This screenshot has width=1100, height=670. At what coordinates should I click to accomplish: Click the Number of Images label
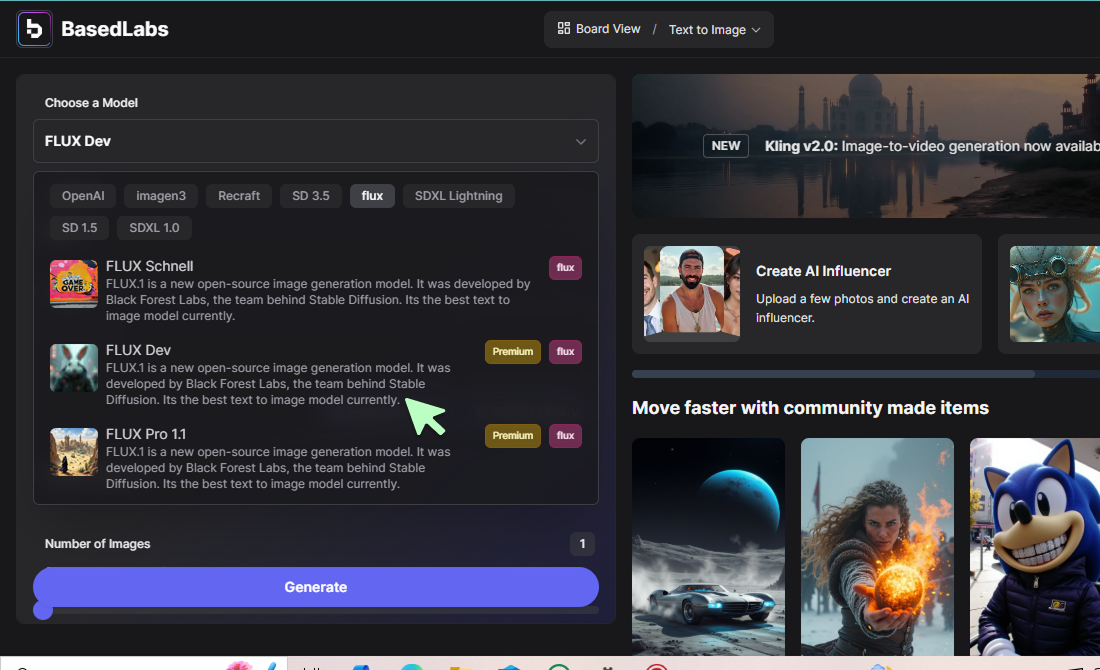click(98, 544)
